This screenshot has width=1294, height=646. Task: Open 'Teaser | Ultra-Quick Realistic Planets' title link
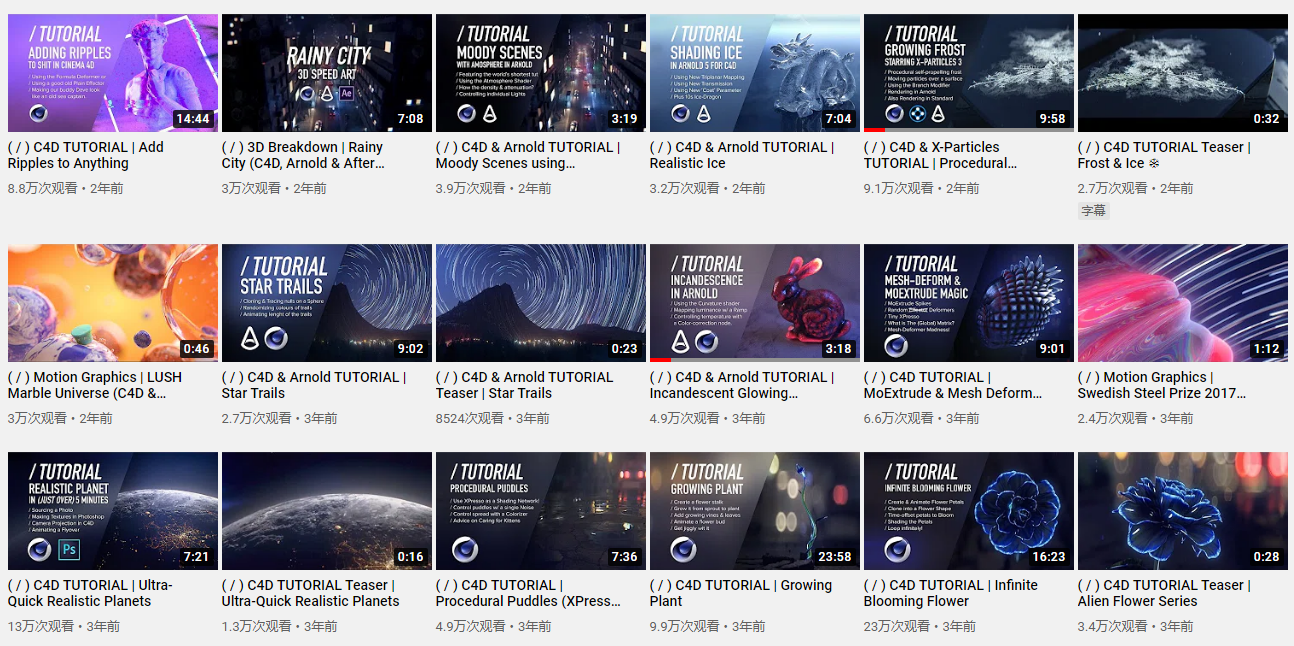point(310,593)
